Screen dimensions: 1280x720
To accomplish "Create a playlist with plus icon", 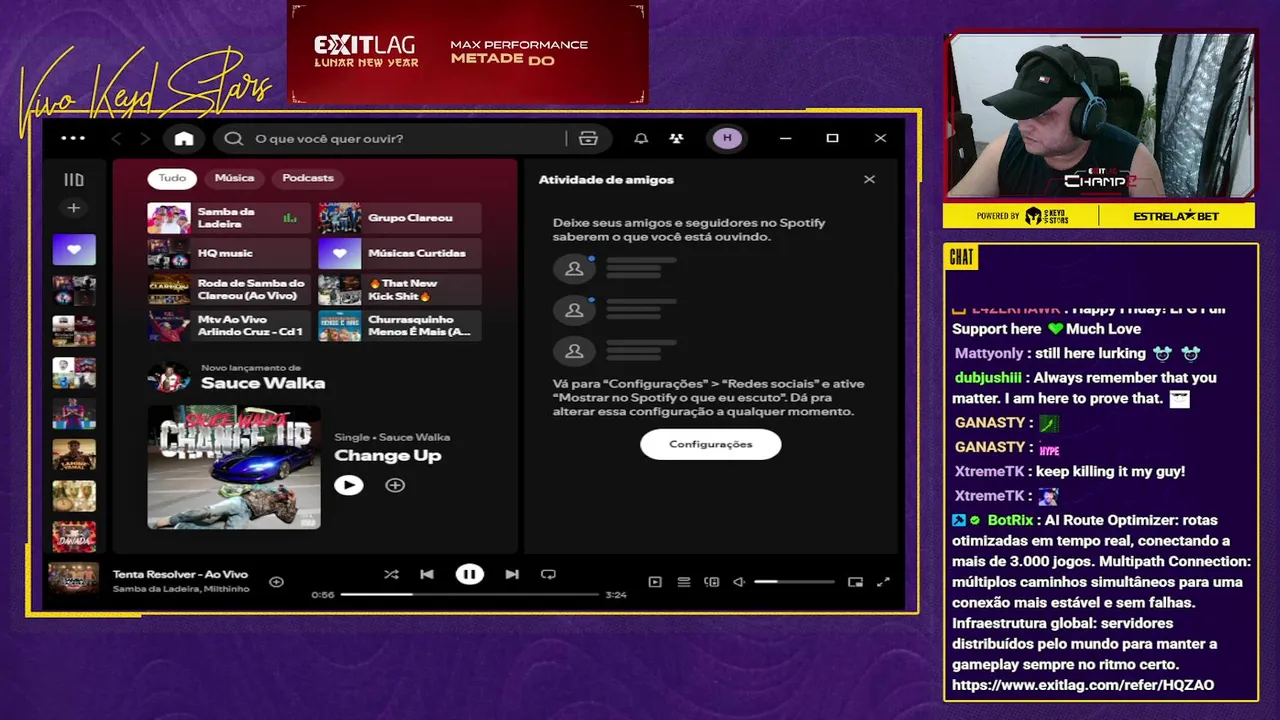I will (73, 208).
